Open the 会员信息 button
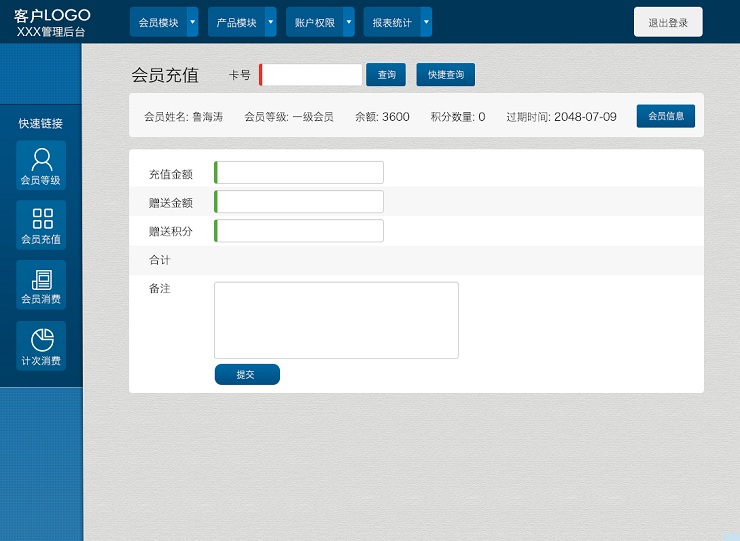Viewport: 740px width, 541px height. point(665,116)
